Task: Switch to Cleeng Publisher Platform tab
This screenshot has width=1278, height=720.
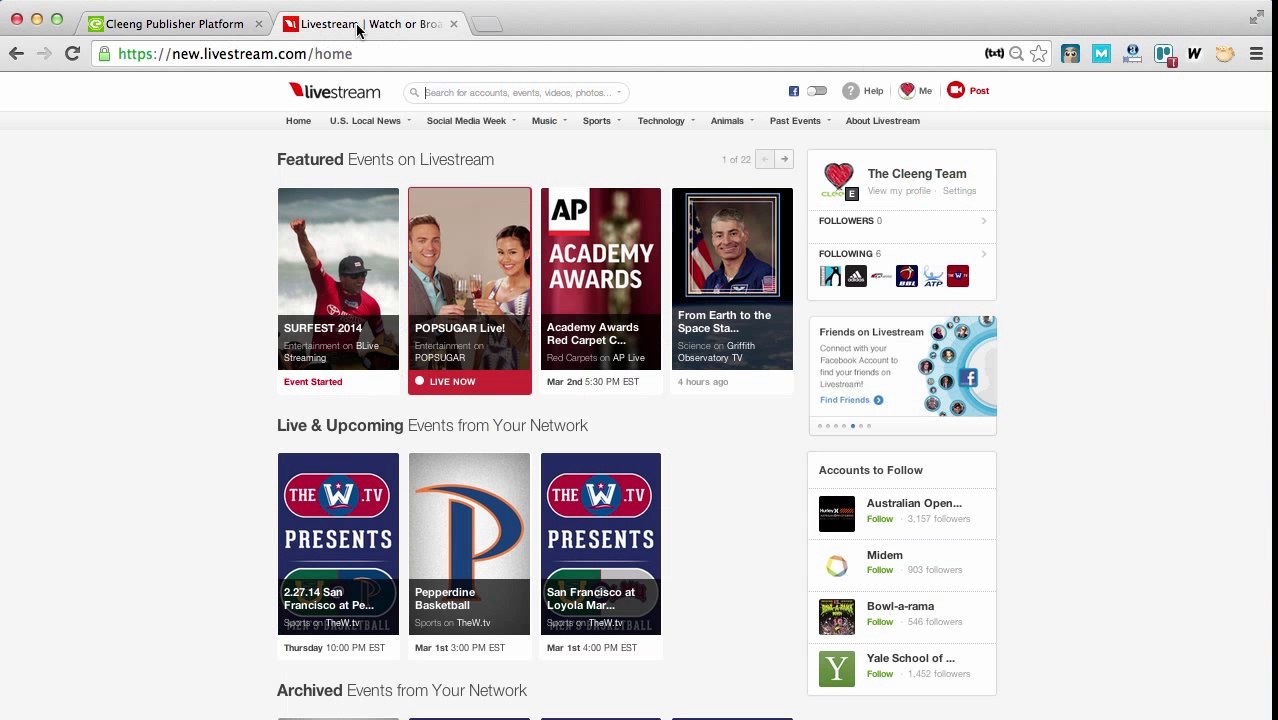Action: pyautogui.click(x=174, y=24)
